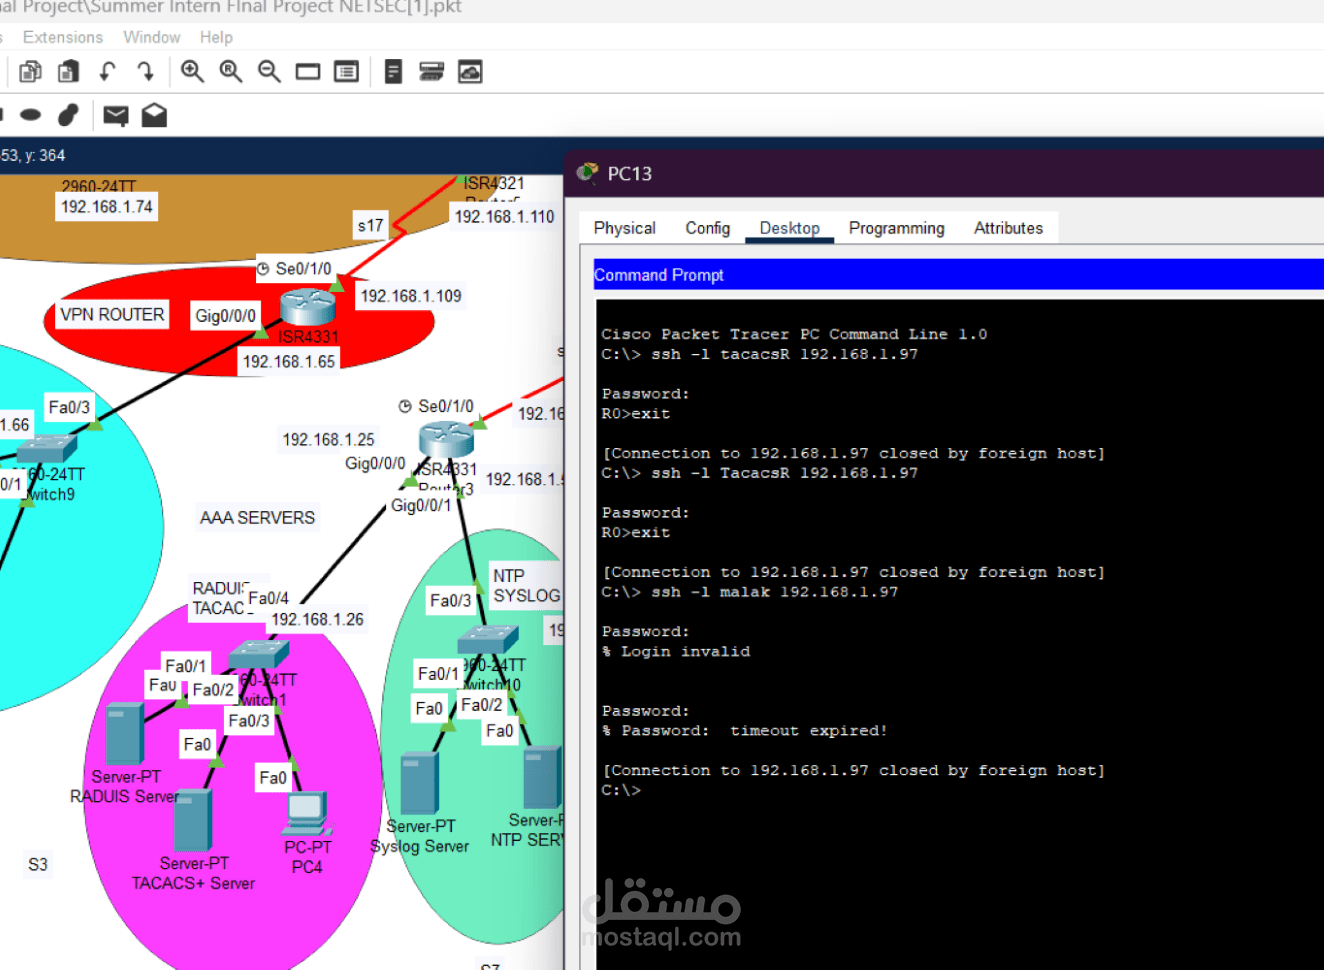1324x970 pixels.
Task: Select the Syslog Server icon
Action: click(420, 784)
